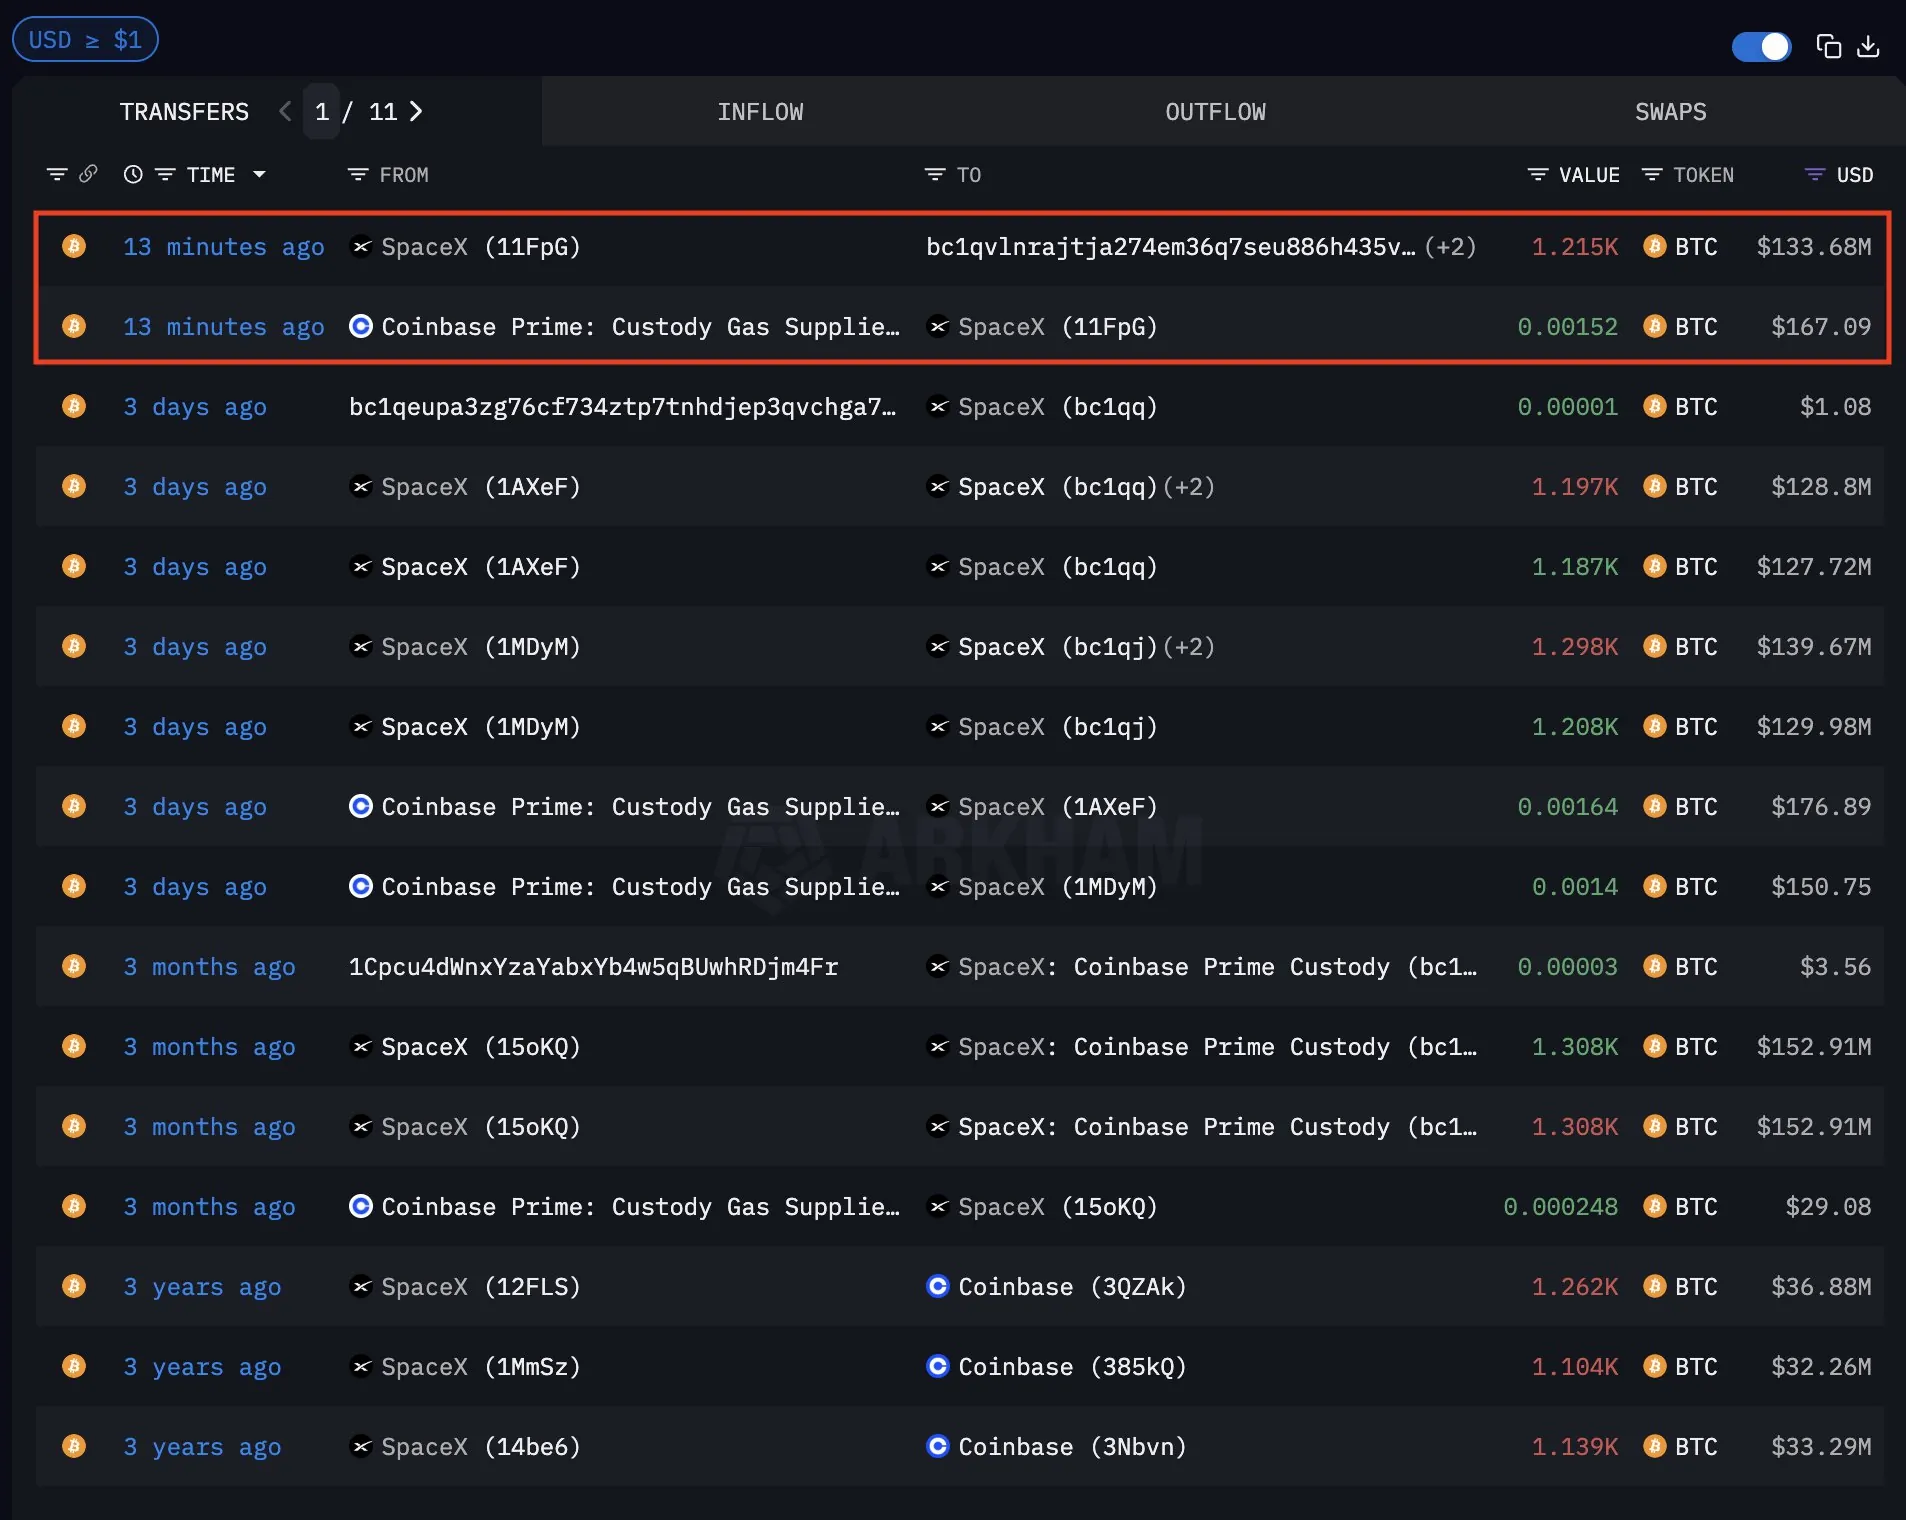The image size is (1906, 1520).
Task: Open the Coinbase (3QZAk) recipient link
Action: coord(1071,1287)
